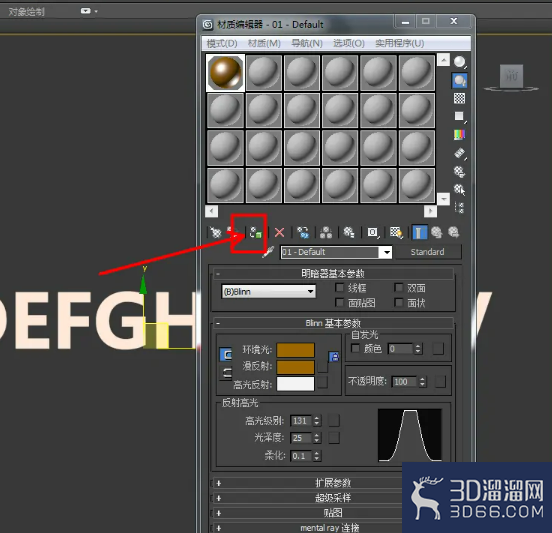This screenshot has width=552, height=533.
Task: Click ambient-diffuse map lock button
Action: coord(334,357)
